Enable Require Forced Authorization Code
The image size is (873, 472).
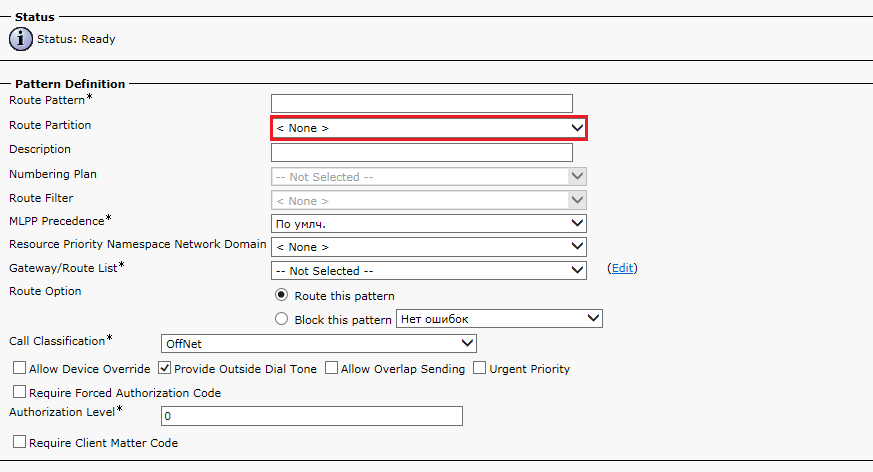click(x=20, y=393)
